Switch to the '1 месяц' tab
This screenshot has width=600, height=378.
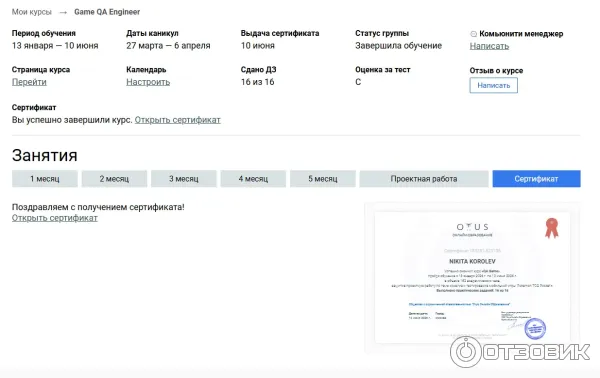pyautogui.click(x=45, y=179)
